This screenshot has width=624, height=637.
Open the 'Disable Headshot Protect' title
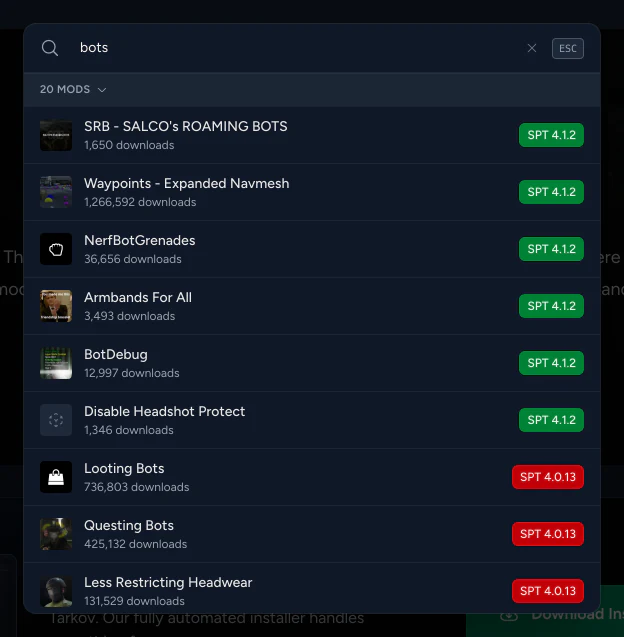point(165,412)
